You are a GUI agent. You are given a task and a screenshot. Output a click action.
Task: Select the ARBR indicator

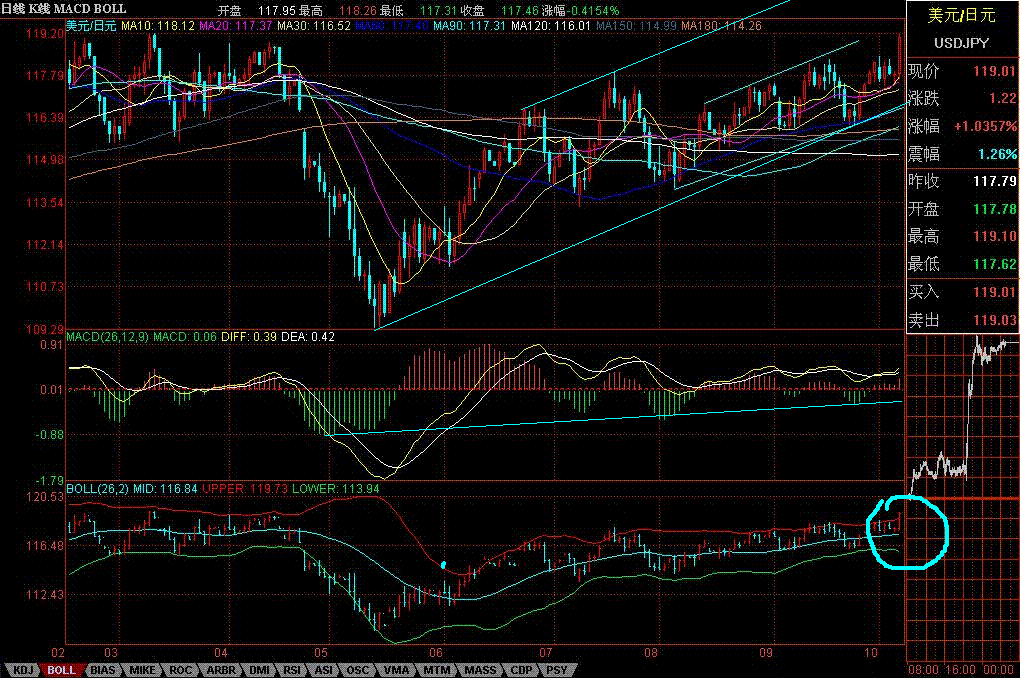[222, 670]
